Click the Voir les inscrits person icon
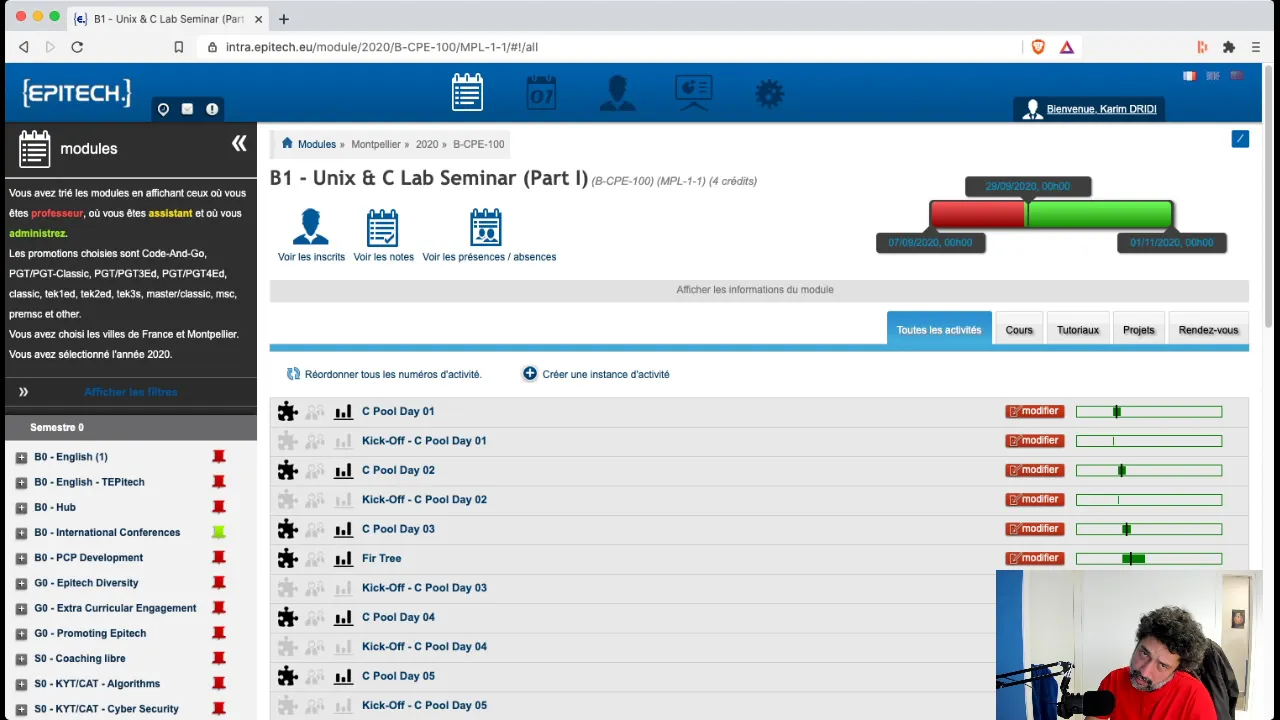Viewport: 1280px width, 720px height. pos(310,226)
